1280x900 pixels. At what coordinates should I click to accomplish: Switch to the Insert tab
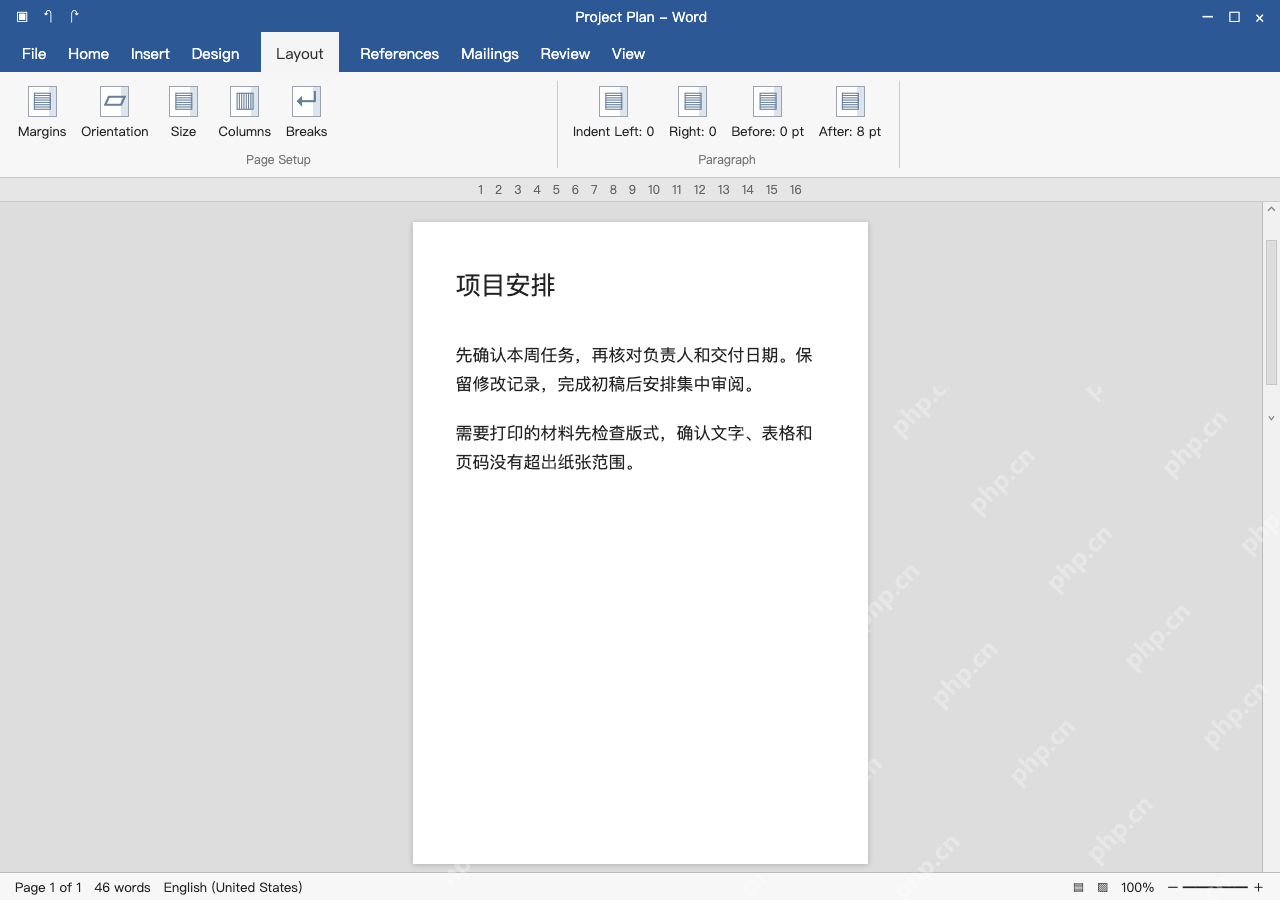(x=150, y=54)
